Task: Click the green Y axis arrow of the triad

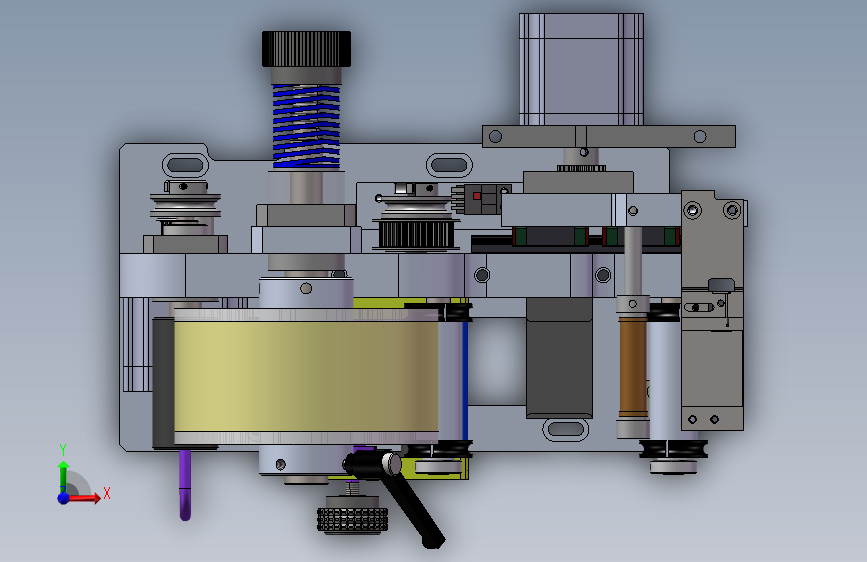Action: [x=64, y=476]
